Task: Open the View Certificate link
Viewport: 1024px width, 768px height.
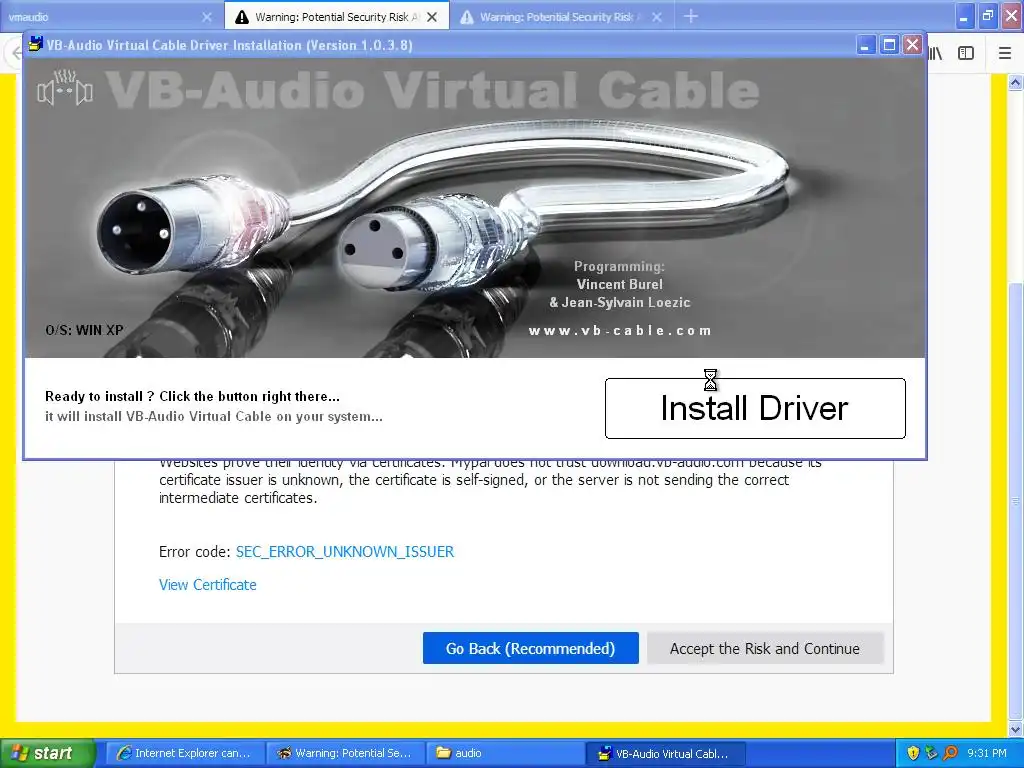Action: (208, 584)
